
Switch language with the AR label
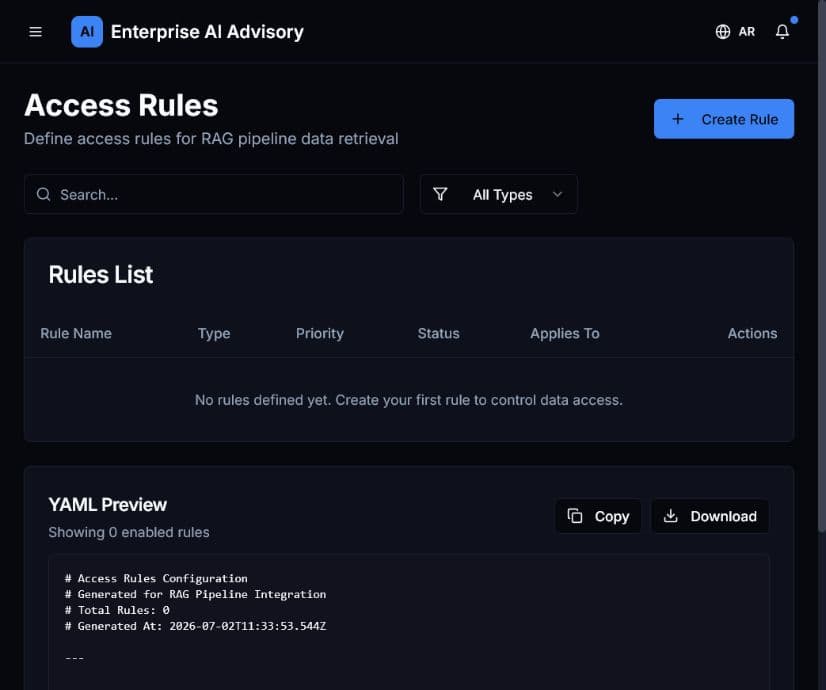click(746, 32)
